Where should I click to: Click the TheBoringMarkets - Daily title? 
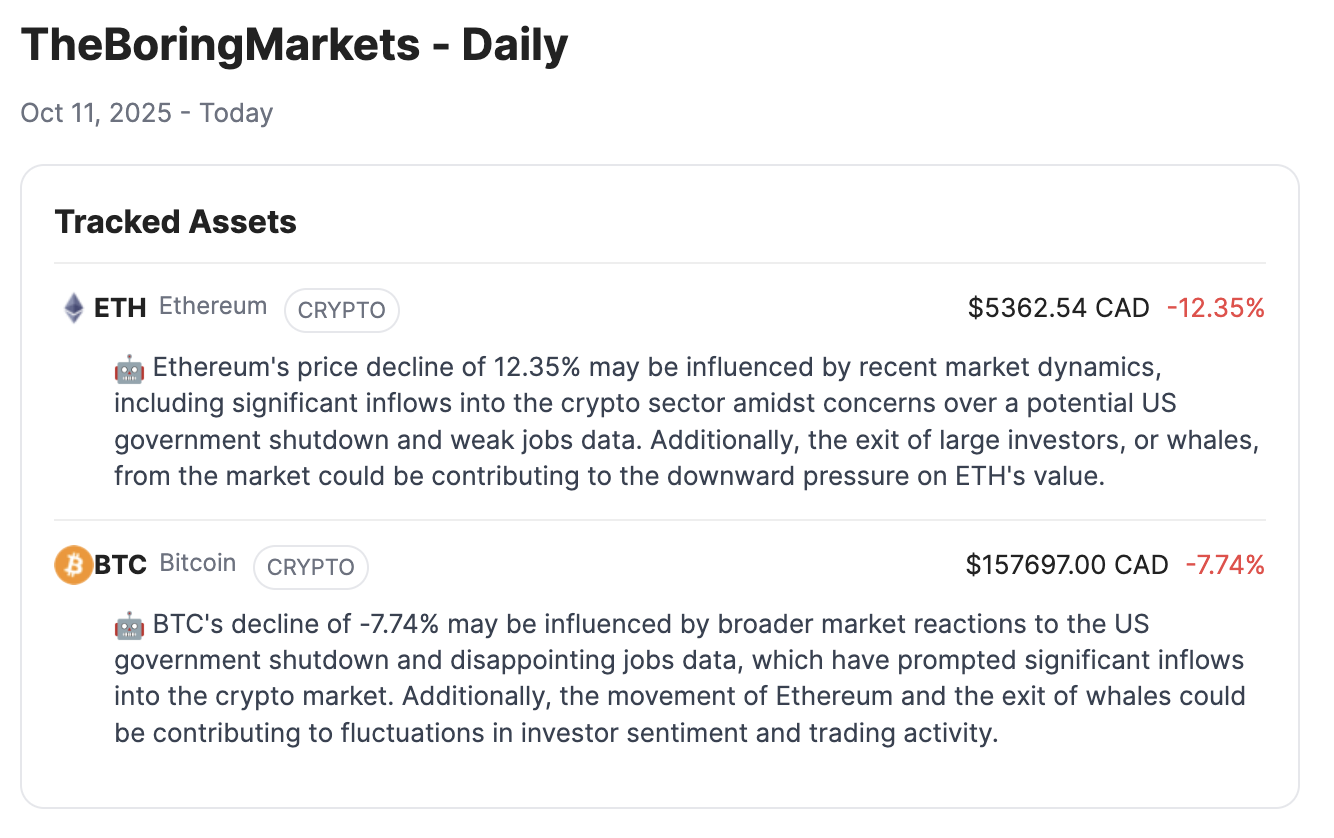[x=294, y=46]
